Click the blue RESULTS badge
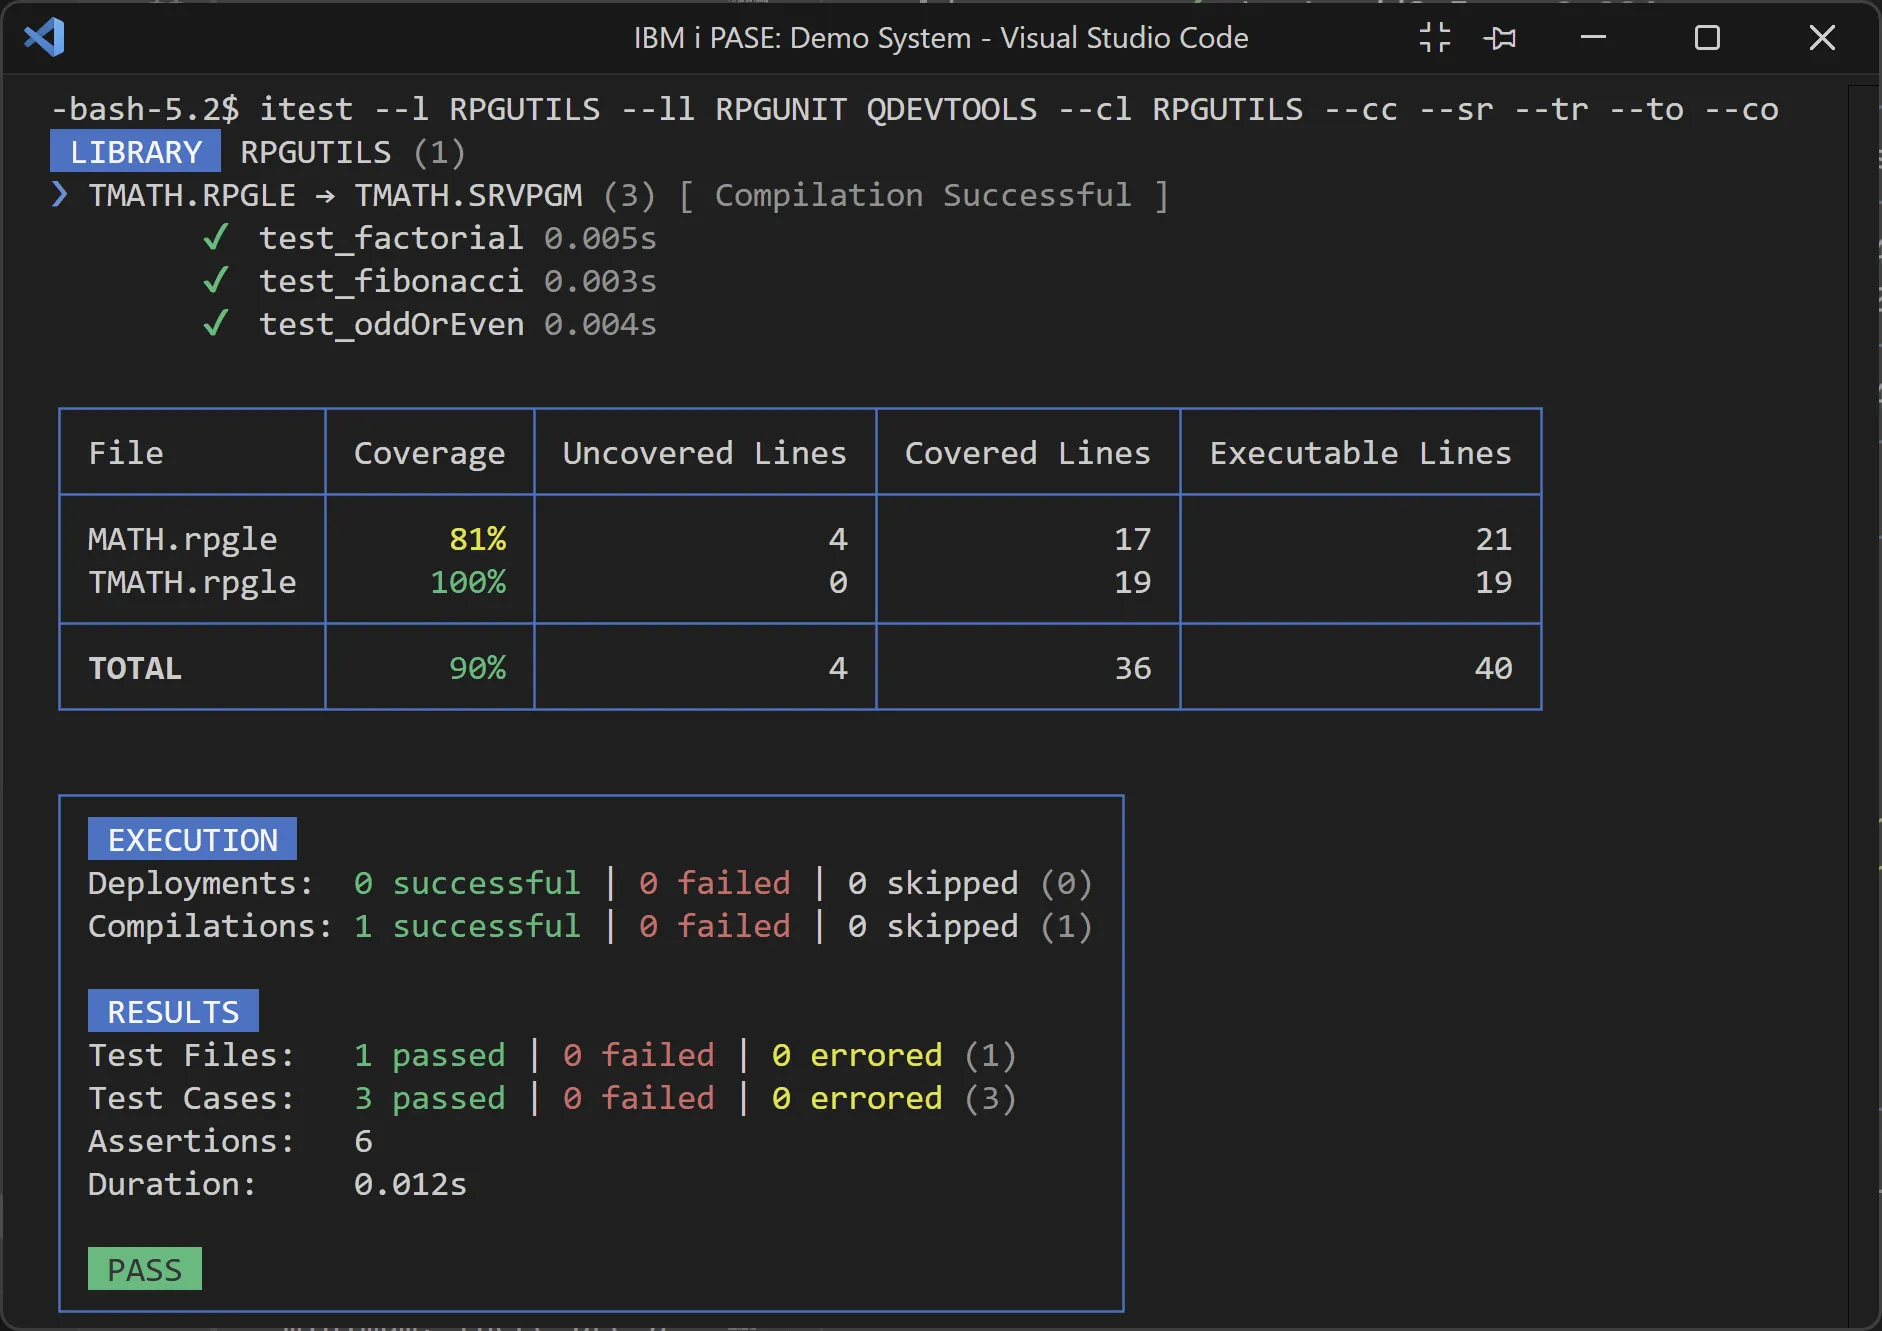Image resolution: width=1882 pixels, height=1331 pixels. tap(173, 1012)
